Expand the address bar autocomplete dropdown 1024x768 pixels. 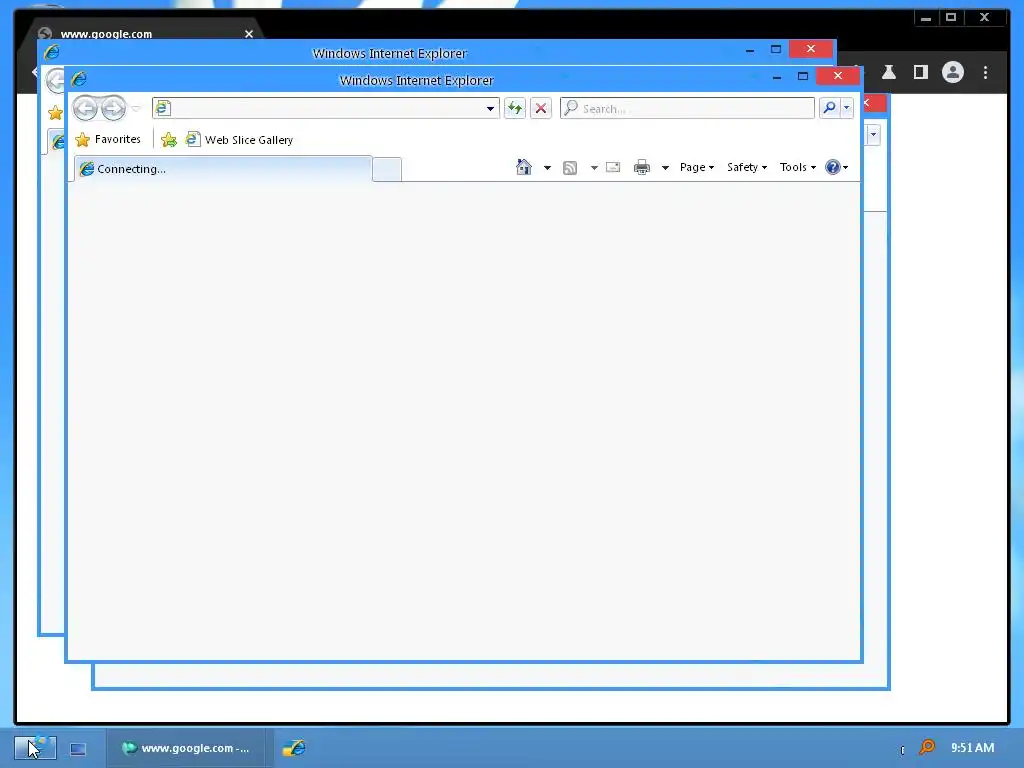coord(490,109)
